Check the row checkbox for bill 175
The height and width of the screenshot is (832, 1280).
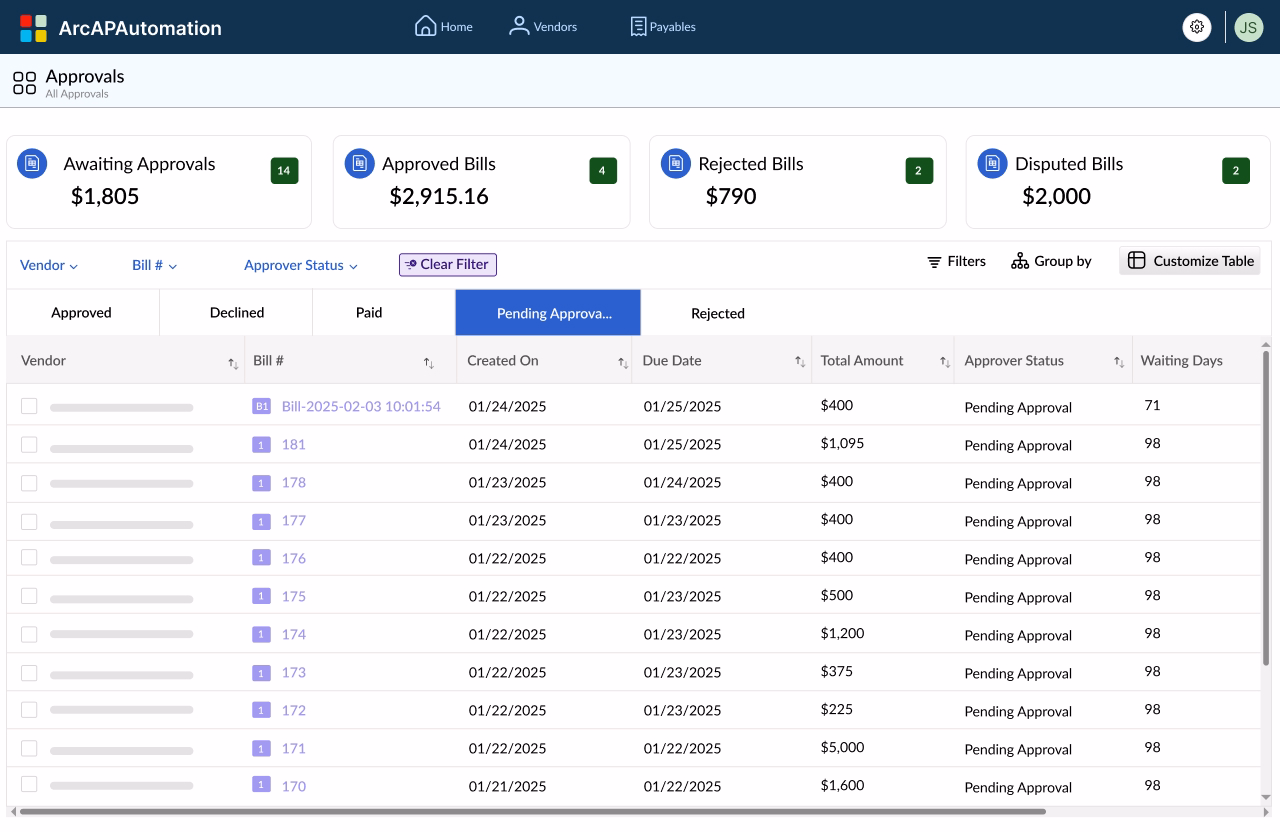pyautogui.click(x=29, y=596)
